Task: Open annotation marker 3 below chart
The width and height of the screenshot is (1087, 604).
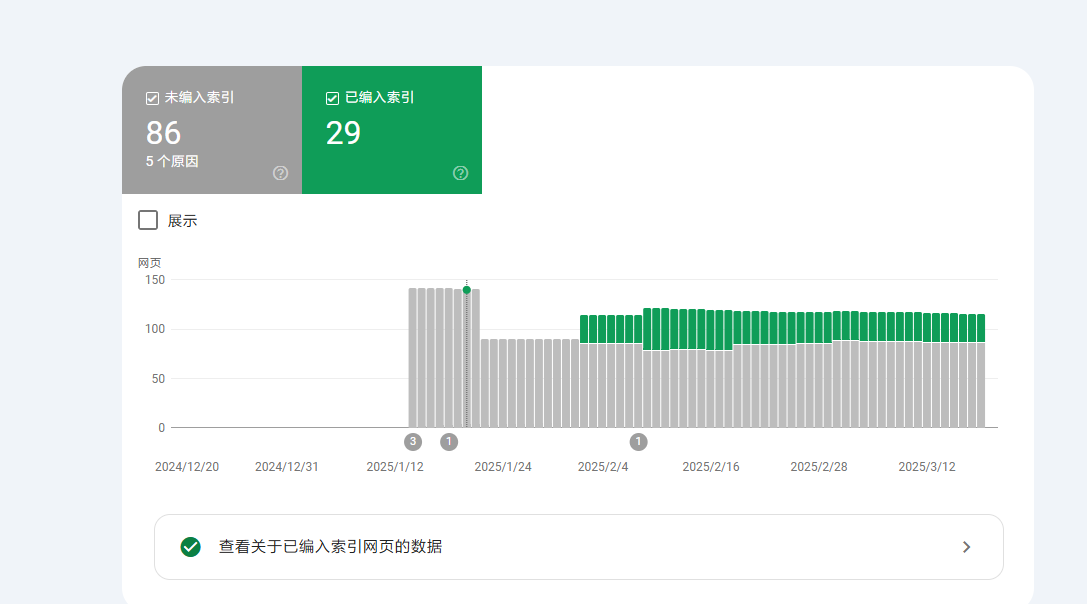Action: click(x=413, y=442)
